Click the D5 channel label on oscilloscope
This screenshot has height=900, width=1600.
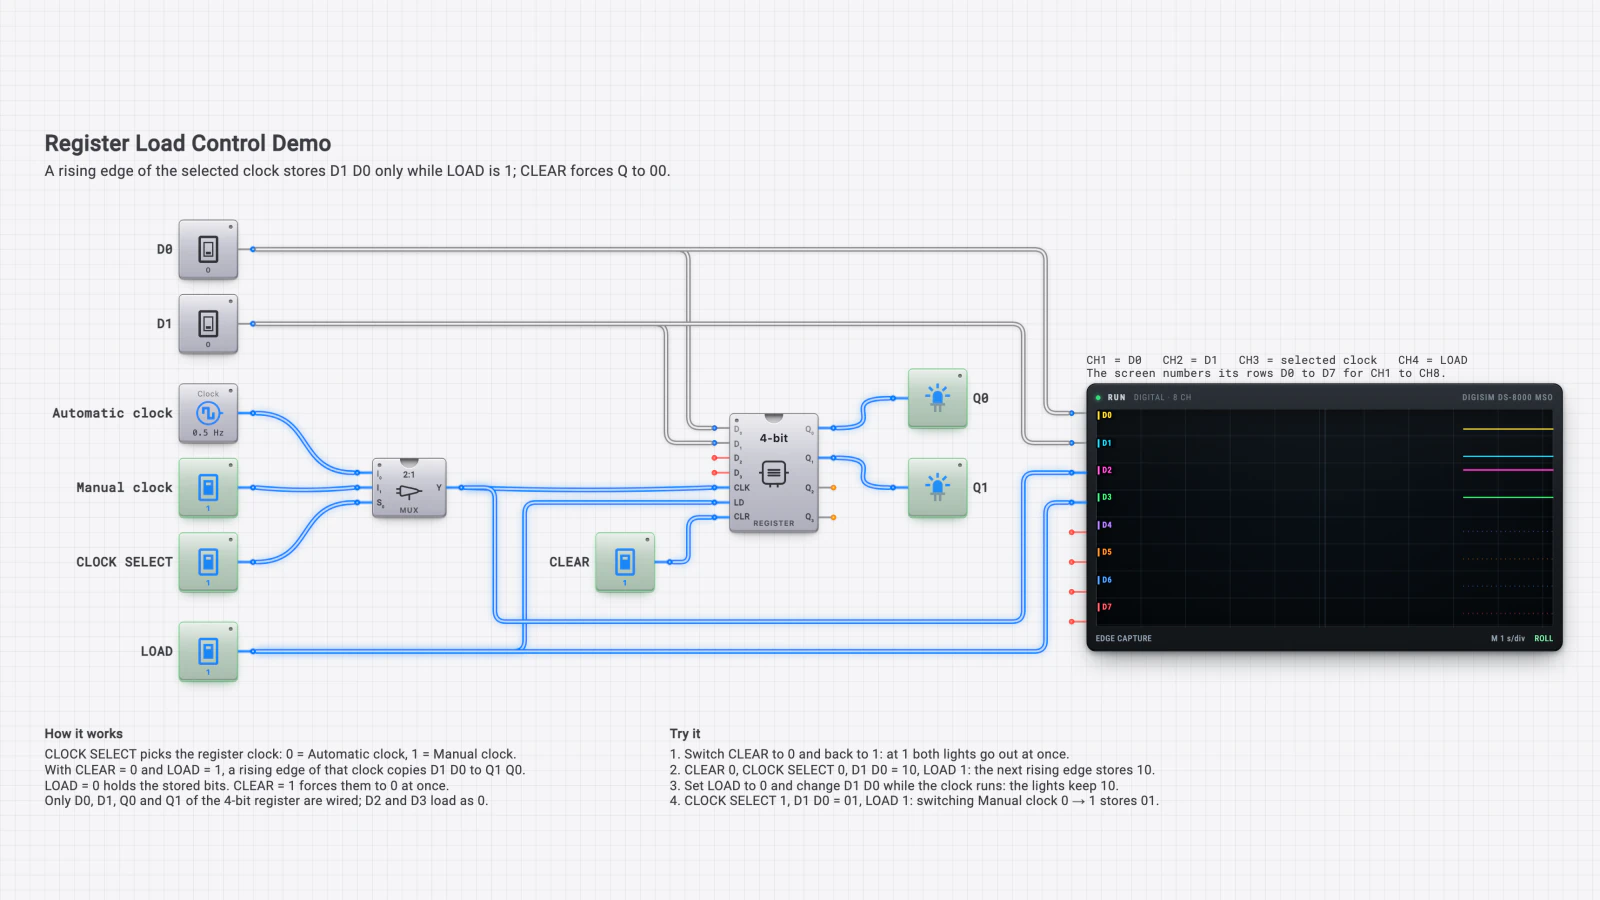(1105, 552)
